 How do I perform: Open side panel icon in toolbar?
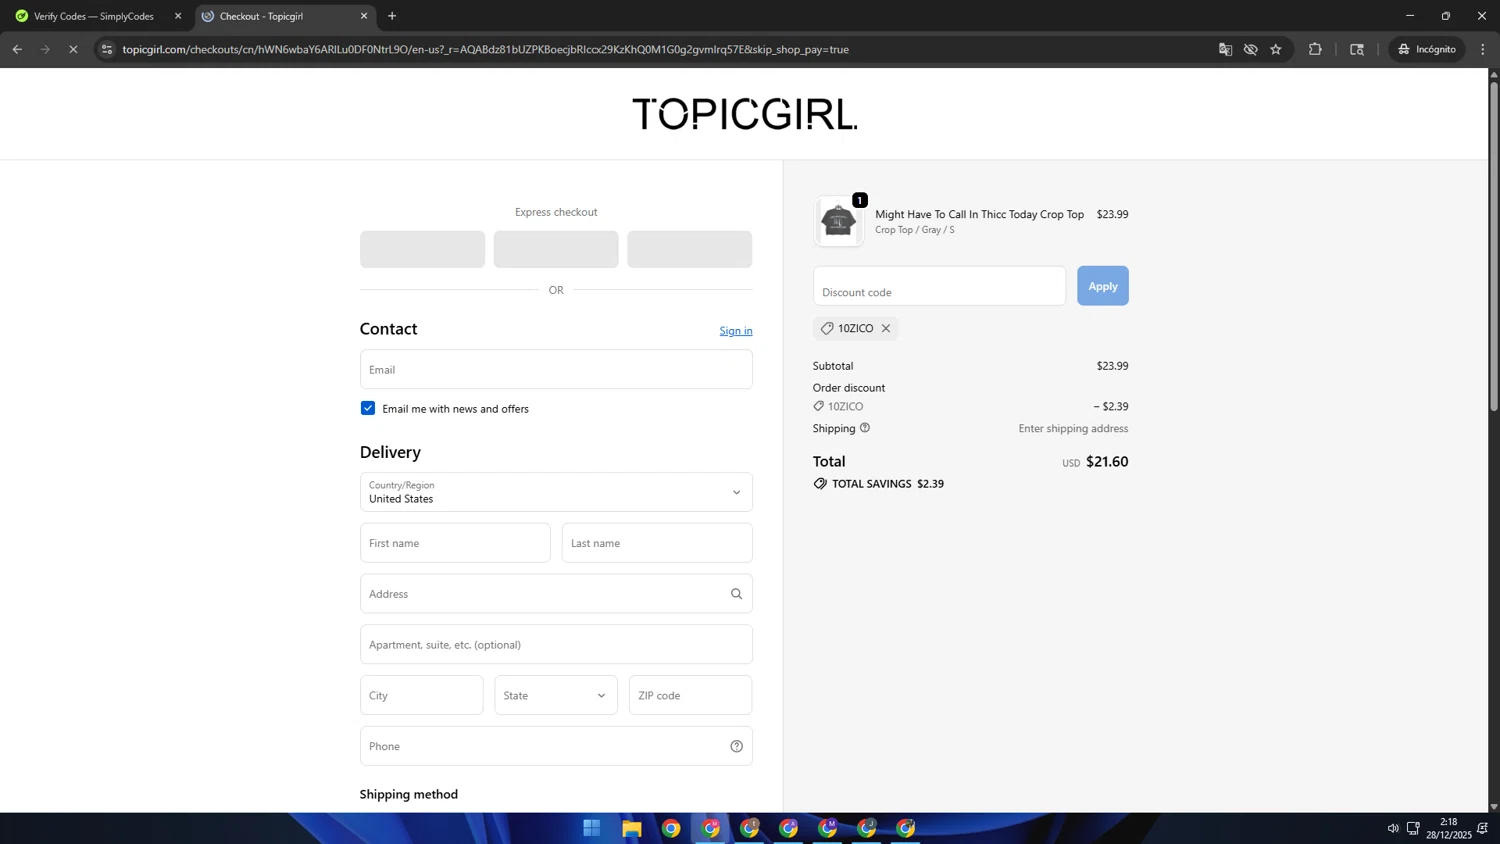tap(1357, 49)
